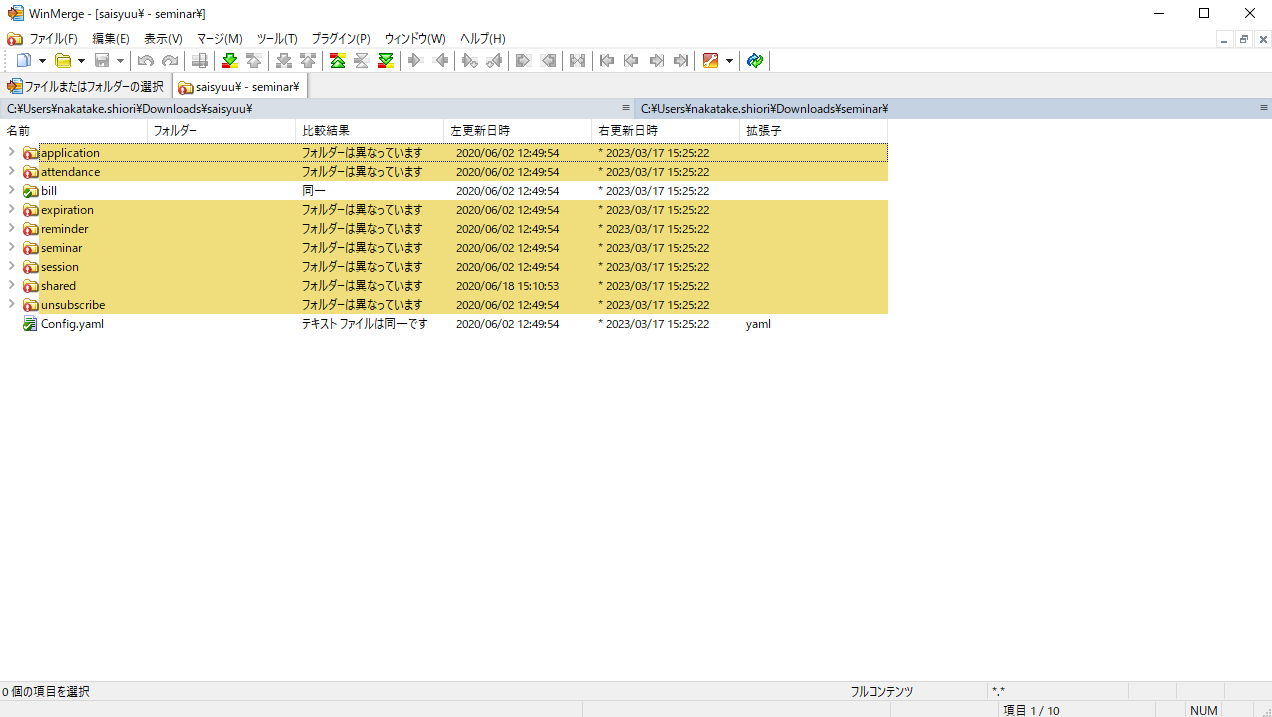Open the 表示(V) menu
1272x717 pixels.
point(163,38)
